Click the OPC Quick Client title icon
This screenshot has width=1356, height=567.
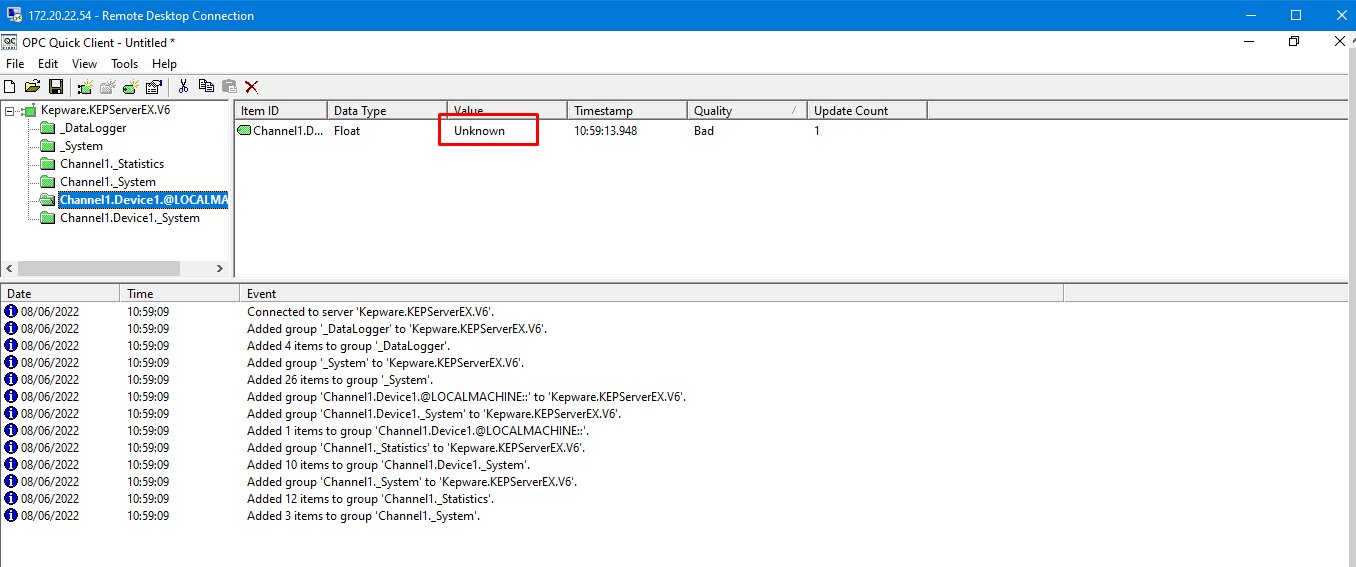[x=9, y=42]
